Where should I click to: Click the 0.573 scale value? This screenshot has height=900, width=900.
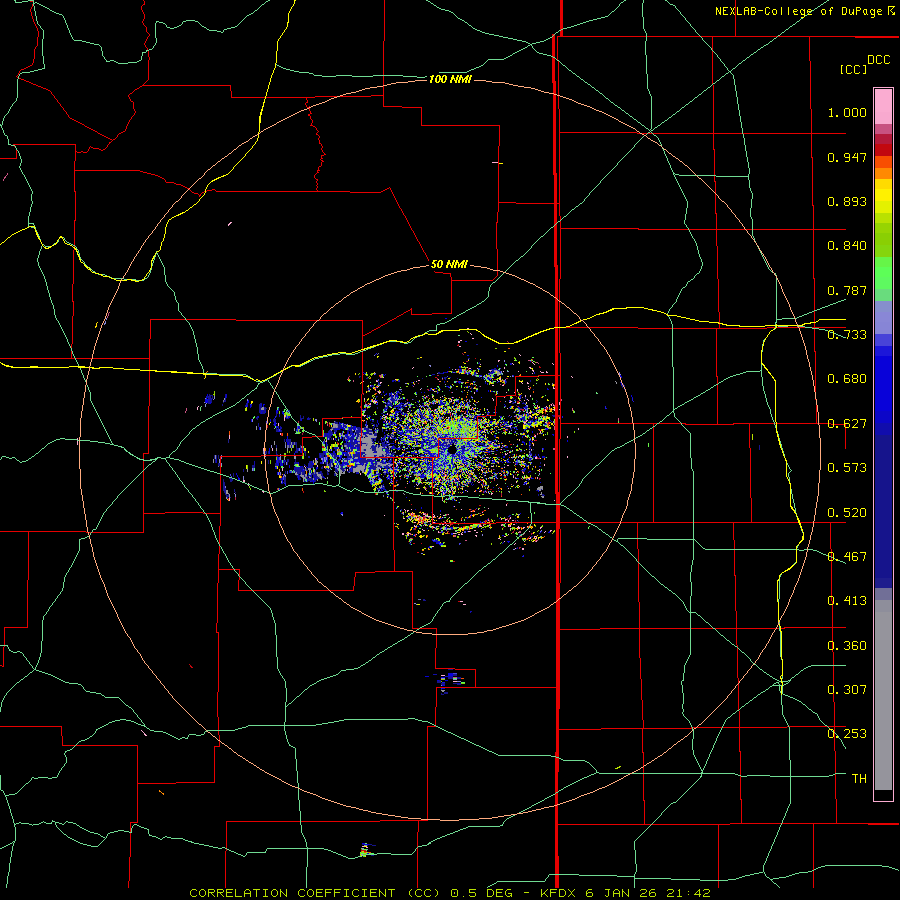click(847, 468)
